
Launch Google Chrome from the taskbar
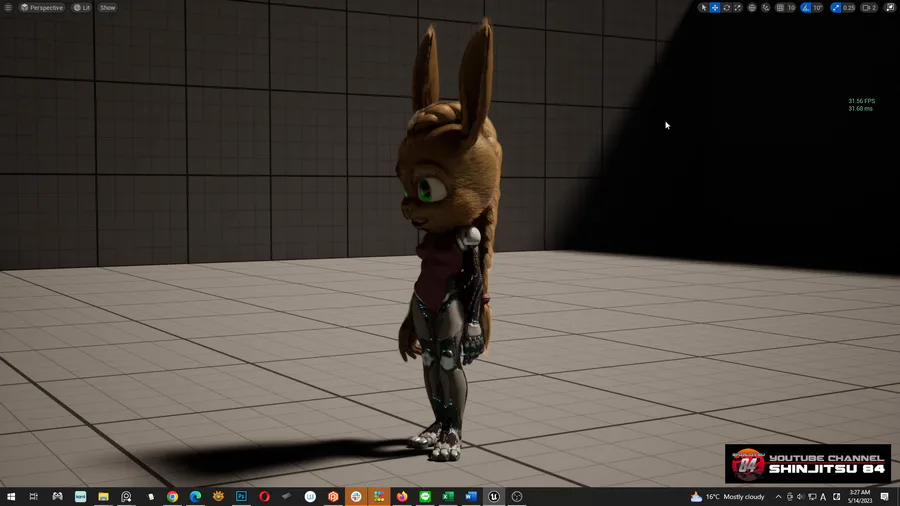(172, 497)
